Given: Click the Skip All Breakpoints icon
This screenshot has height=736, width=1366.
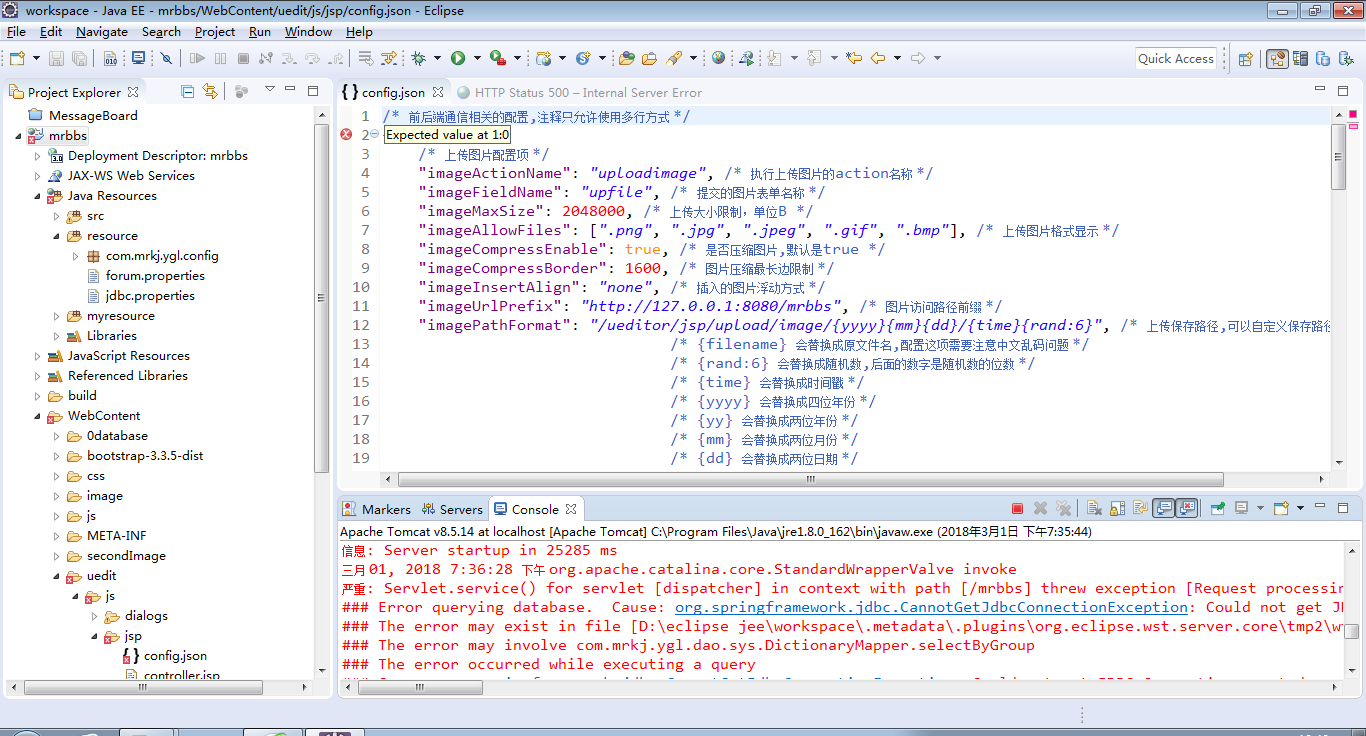Looking at the screenshot, I should click(166, 58).
